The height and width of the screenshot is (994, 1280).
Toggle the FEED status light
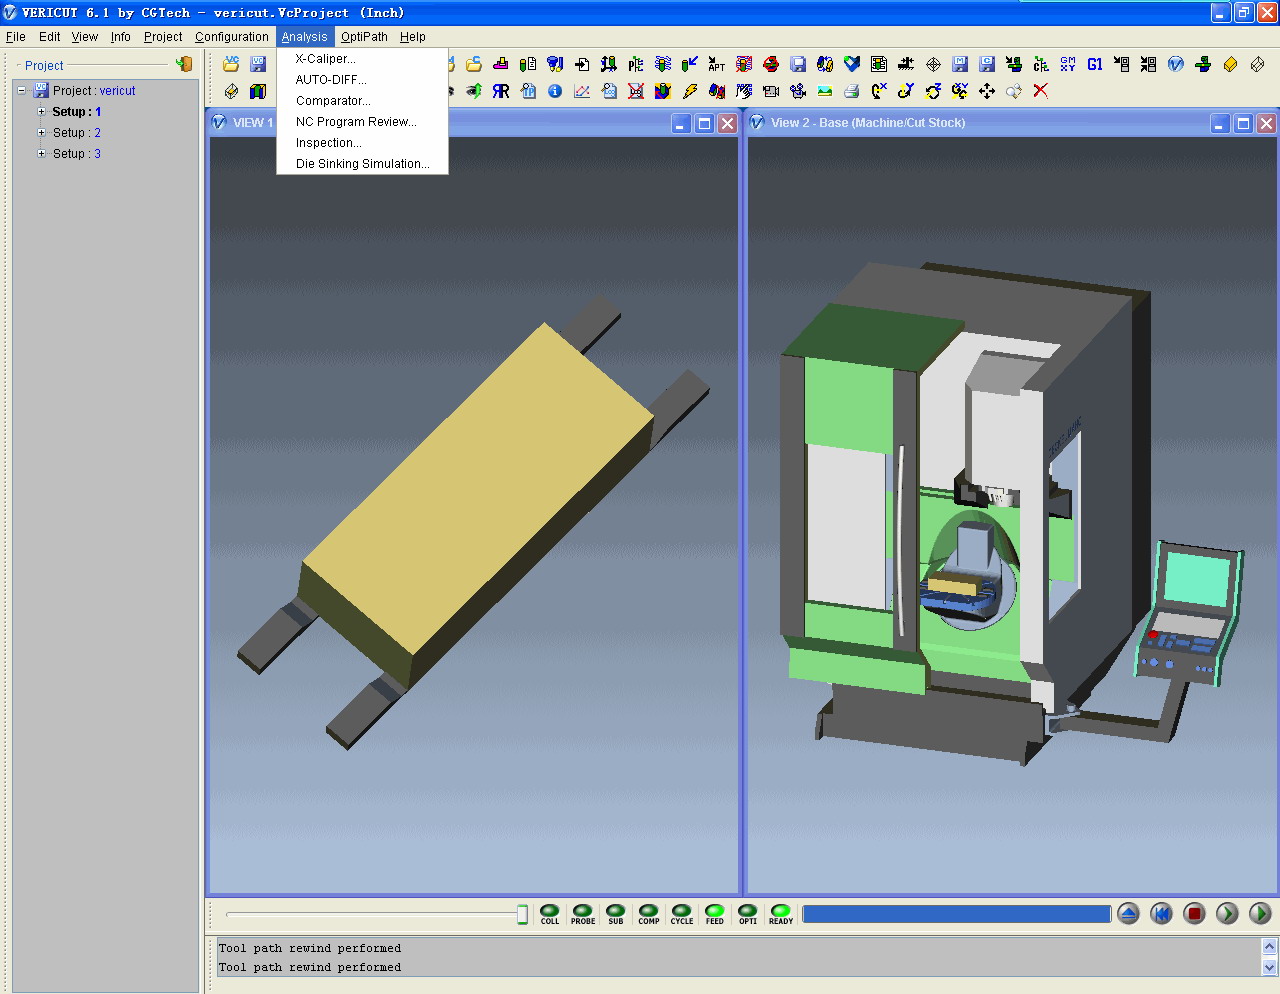click(715, 914)
